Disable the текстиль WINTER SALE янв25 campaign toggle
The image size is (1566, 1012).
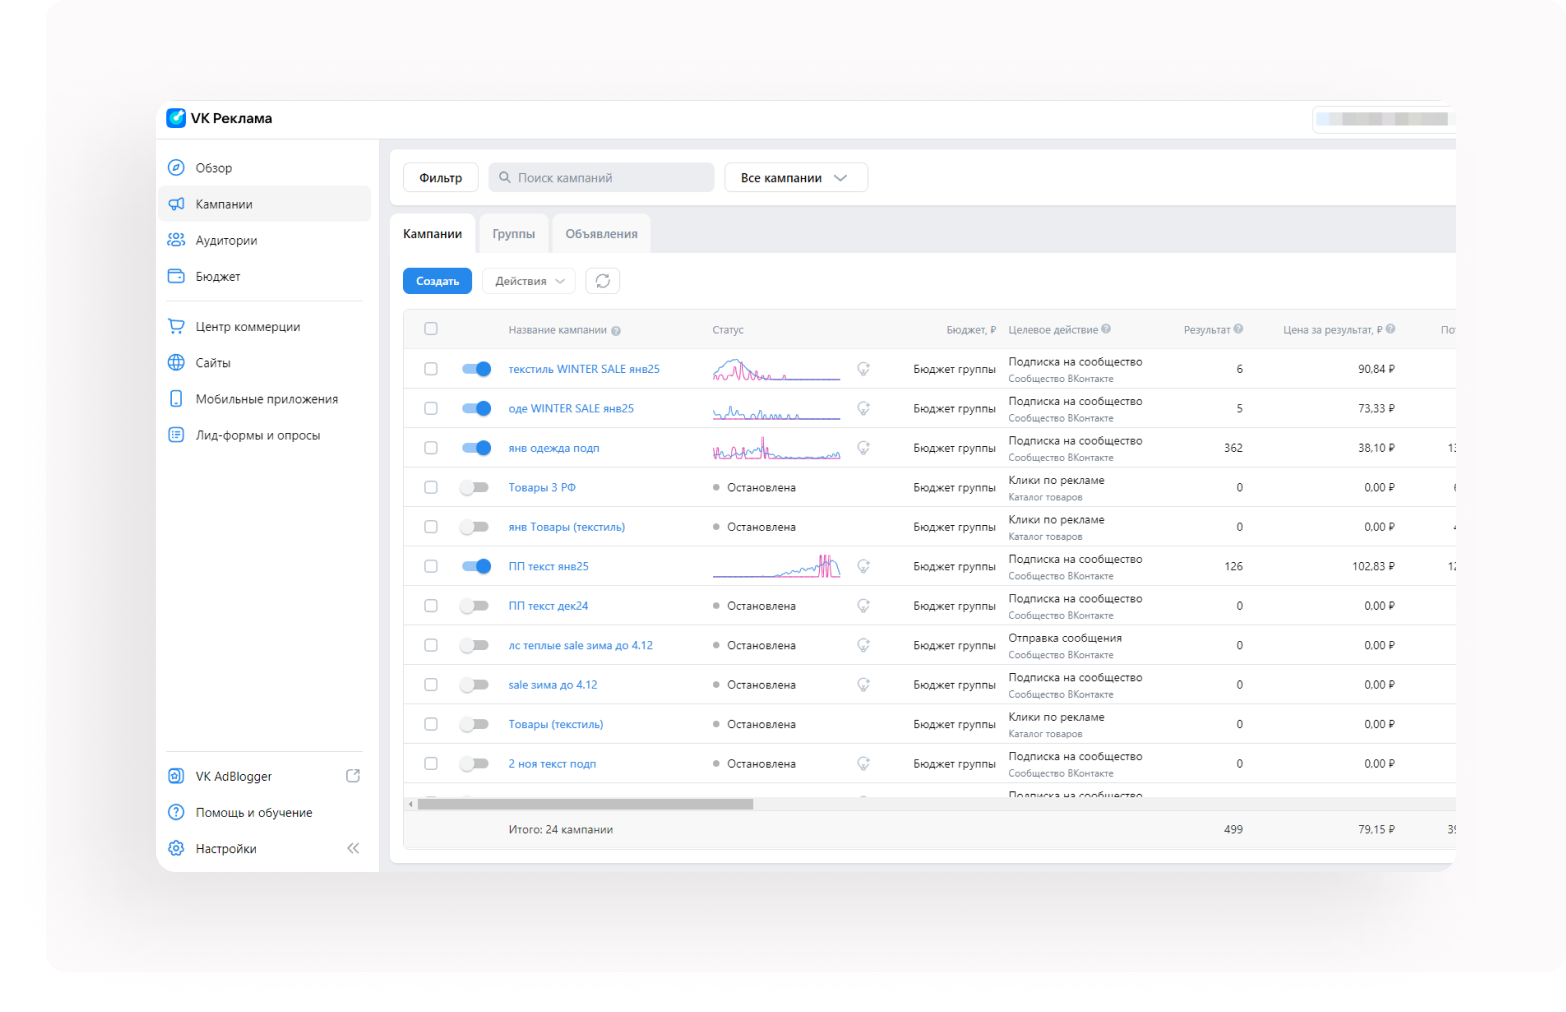(476, 369)
